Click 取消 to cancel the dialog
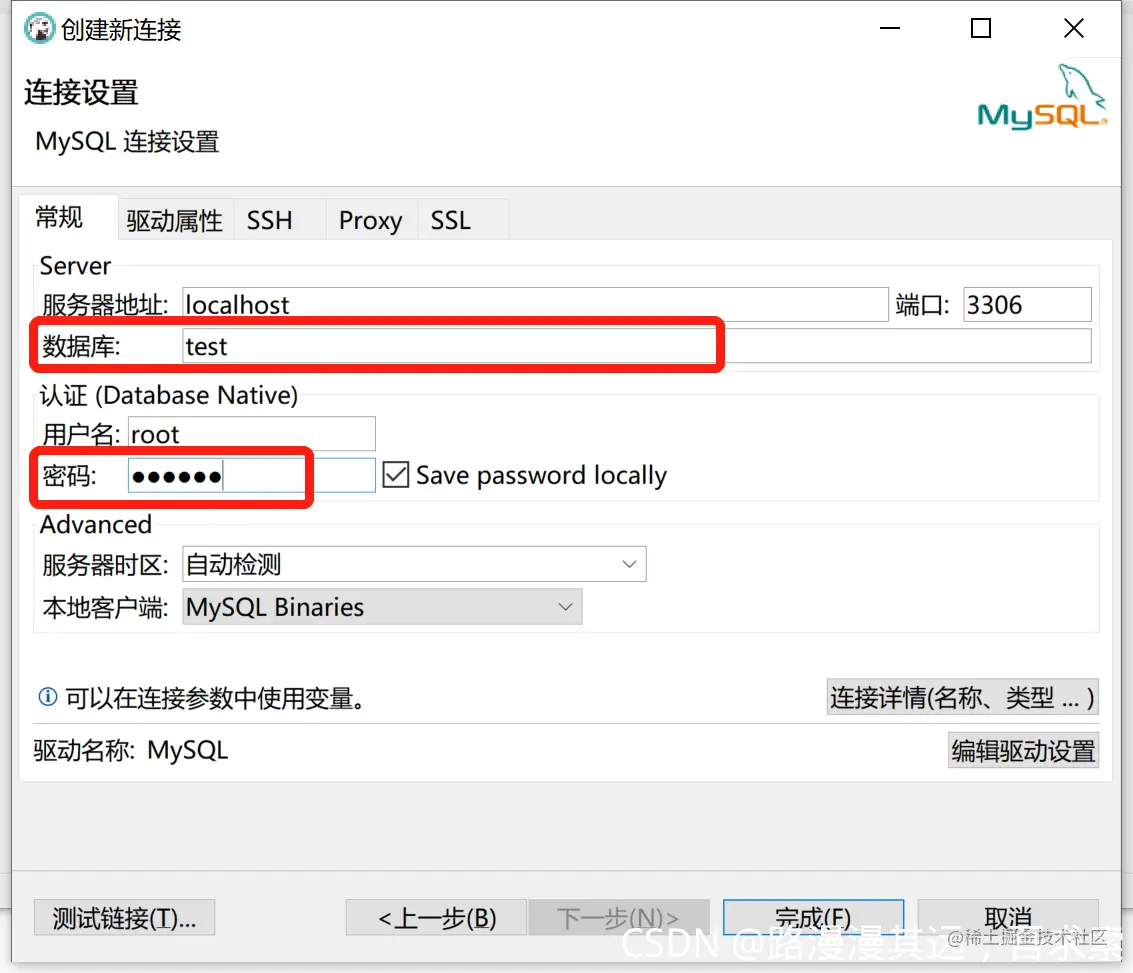This screenshot has width=1133, height=973. [x=1007, y=917]
